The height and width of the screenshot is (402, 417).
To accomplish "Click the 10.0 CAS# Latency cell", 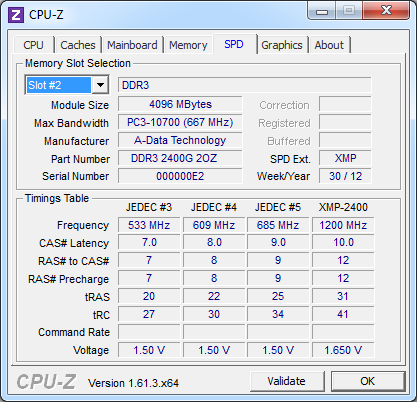I will point(343,242).
